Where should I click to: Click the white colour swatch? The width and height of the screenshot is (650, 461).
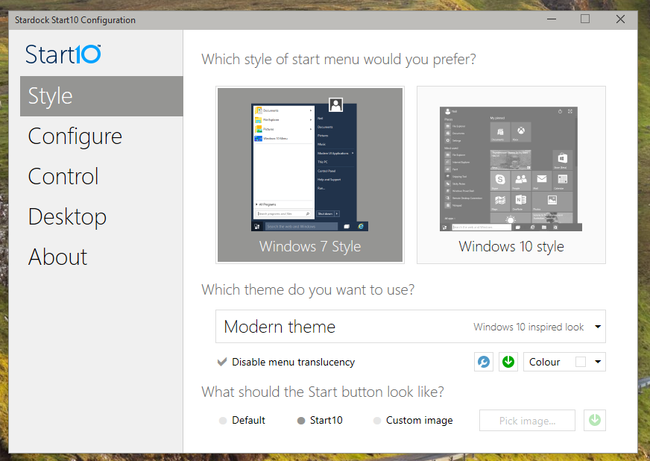tap(580, 362)
